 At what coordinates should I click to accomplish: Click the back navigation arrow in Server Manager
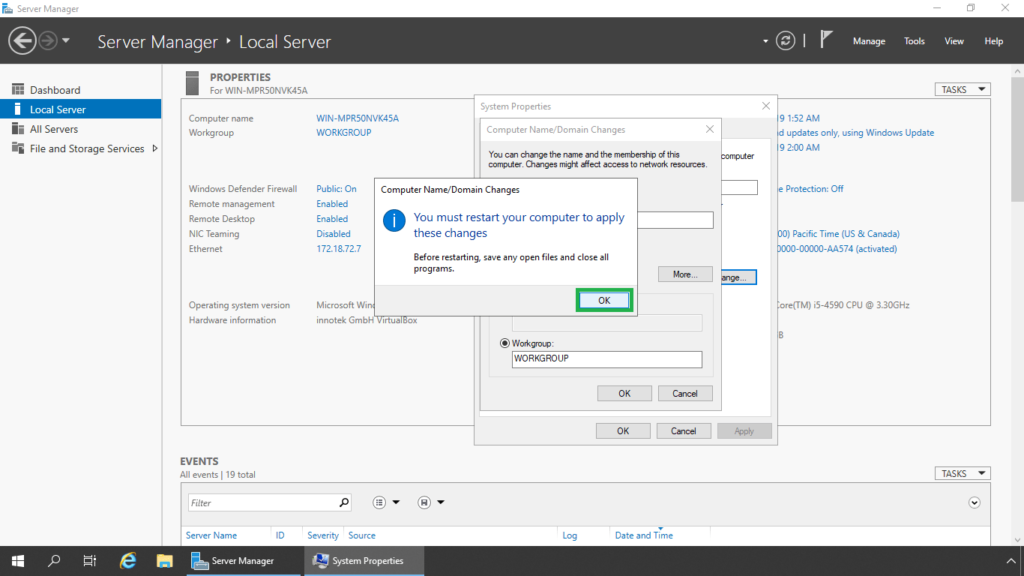[22, 40]
